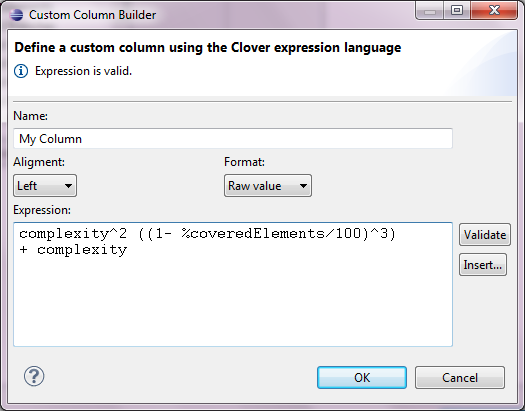Confirm the column with OK
The height and width of the screenshot is (411, 525).
[x=362, y=378]
